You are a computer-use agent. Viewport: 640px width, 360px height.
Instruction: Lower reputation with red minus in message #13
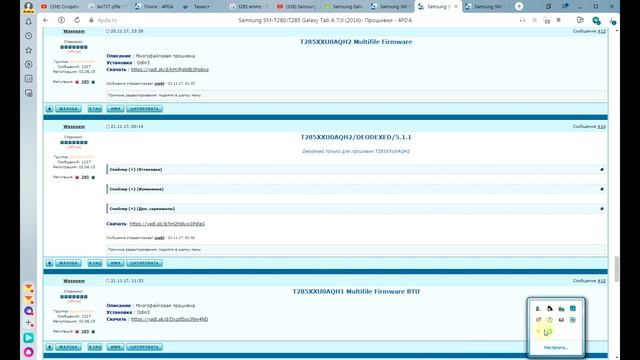[77, 82]
